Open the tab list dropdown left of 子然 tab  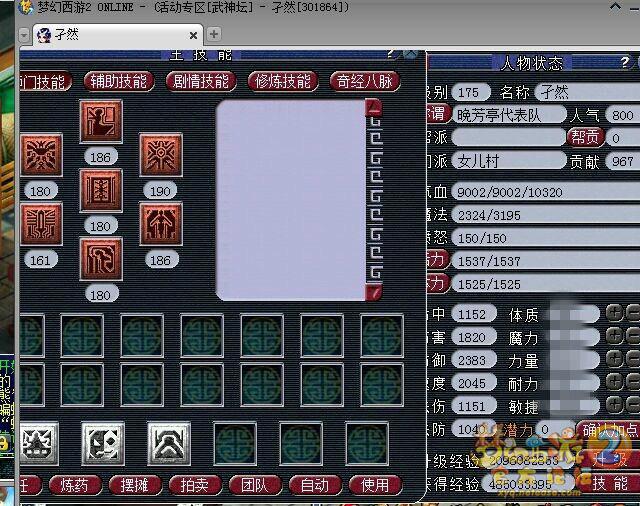[x=24, y=36]
